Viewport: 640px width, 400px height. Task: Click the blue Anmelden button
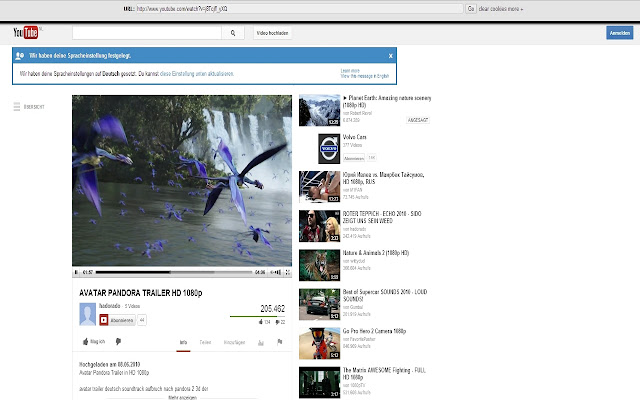[620, 33]
